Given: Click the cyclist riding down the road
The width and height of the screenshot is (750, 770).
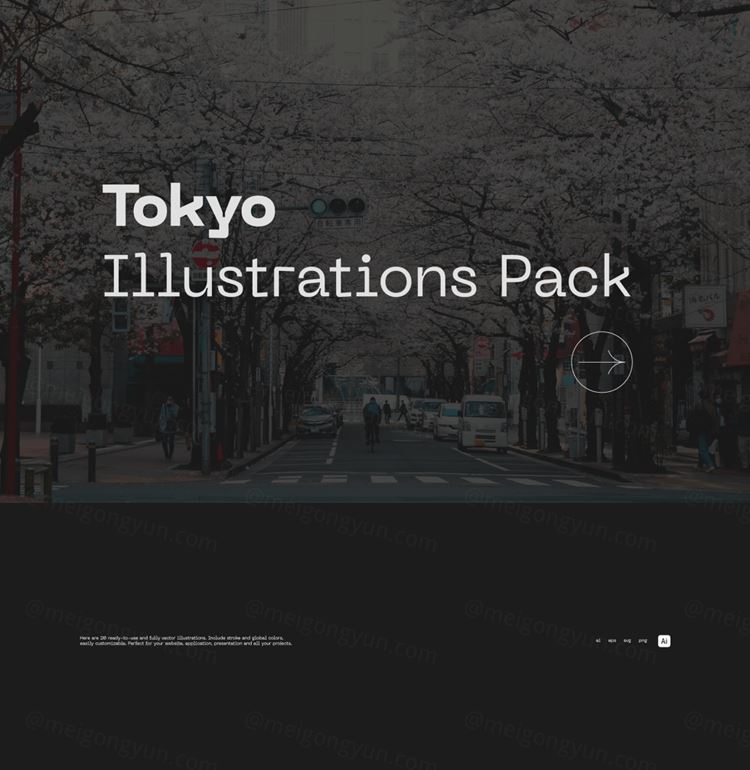Looking at the screenshot, I should (372, 419).
